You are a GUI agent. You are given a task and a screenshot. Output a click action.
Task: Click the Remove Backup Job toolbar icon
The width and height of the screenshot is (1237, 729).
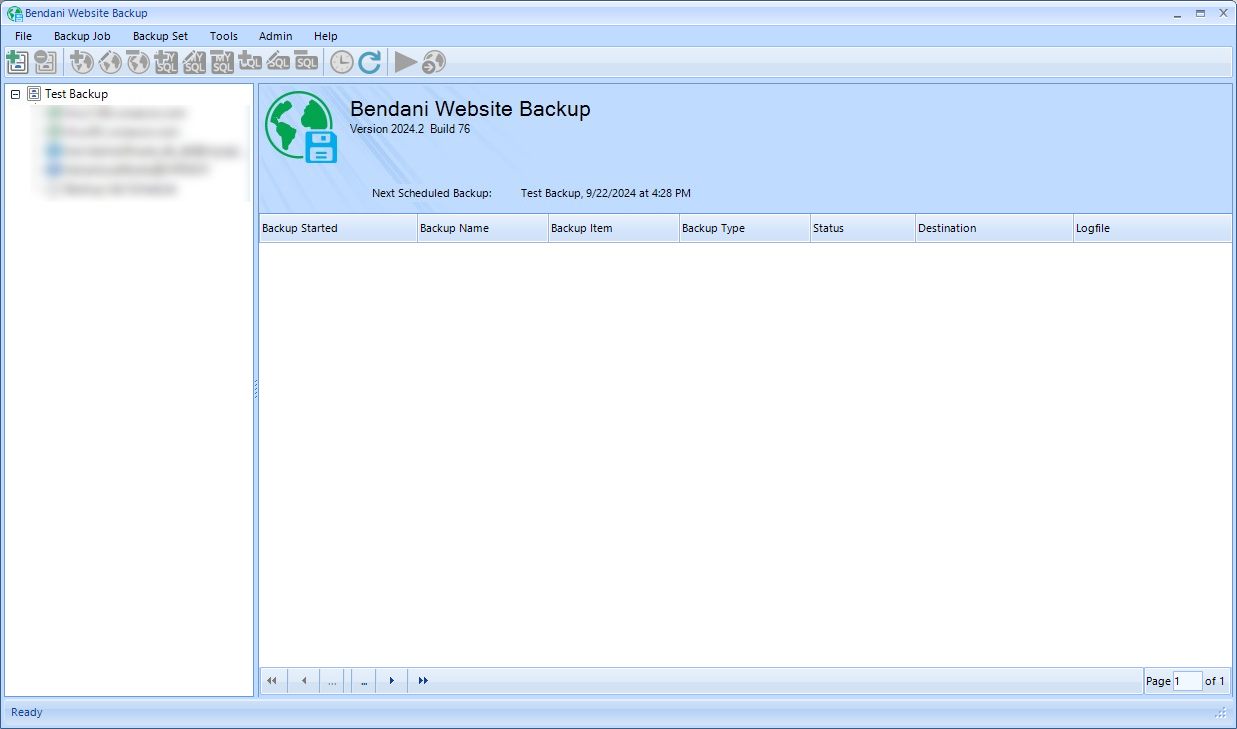[x=45, y=62]
